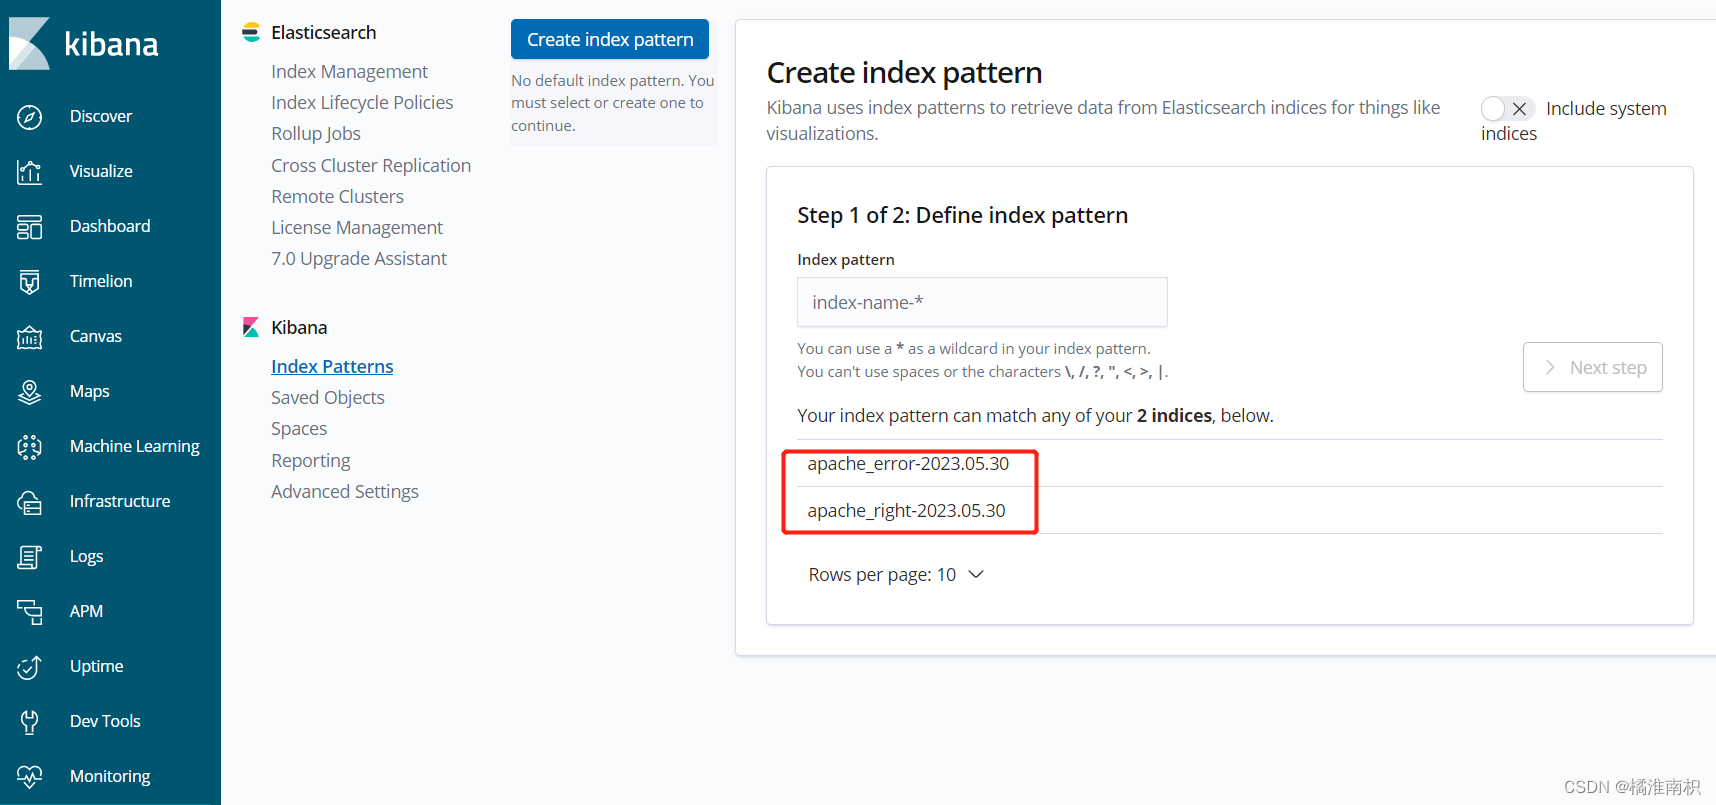Screen dimensions: 1716x805
Task: Go to Rollup Jobs
Action: coord(316,134)
